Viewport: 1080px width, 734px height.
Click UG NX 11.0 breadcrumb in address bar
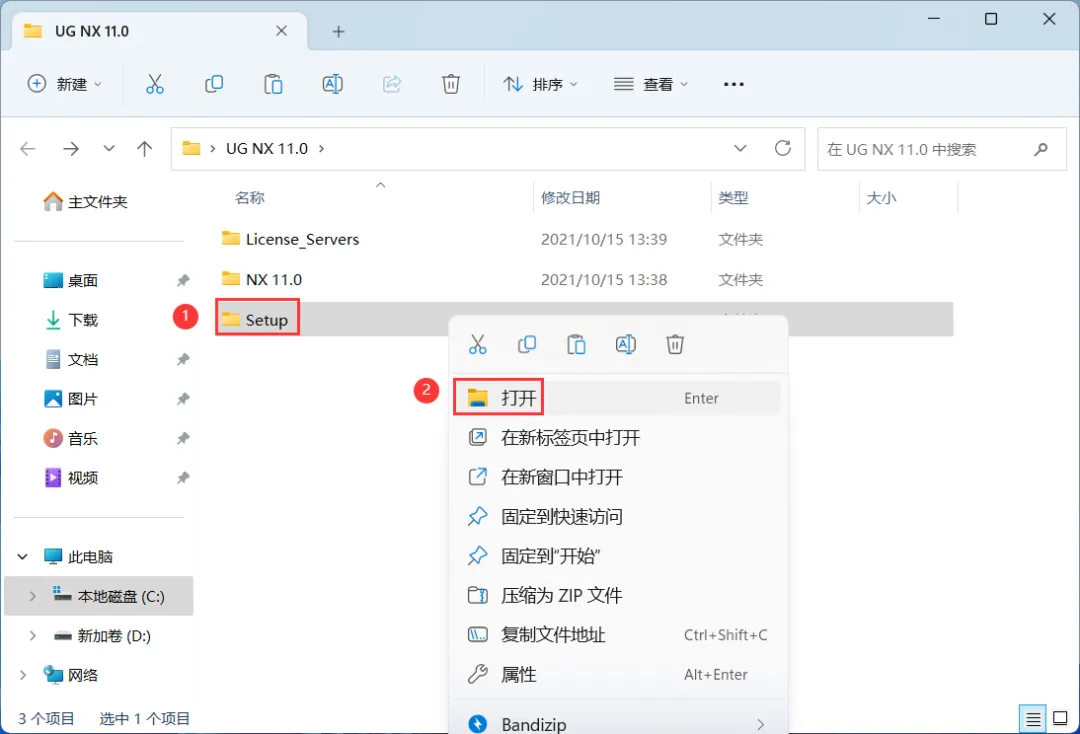coord(267,149)
